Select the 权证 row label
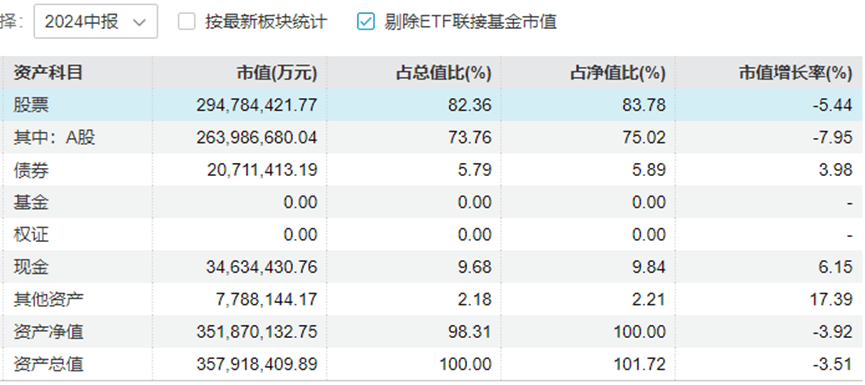 [31, 235]
